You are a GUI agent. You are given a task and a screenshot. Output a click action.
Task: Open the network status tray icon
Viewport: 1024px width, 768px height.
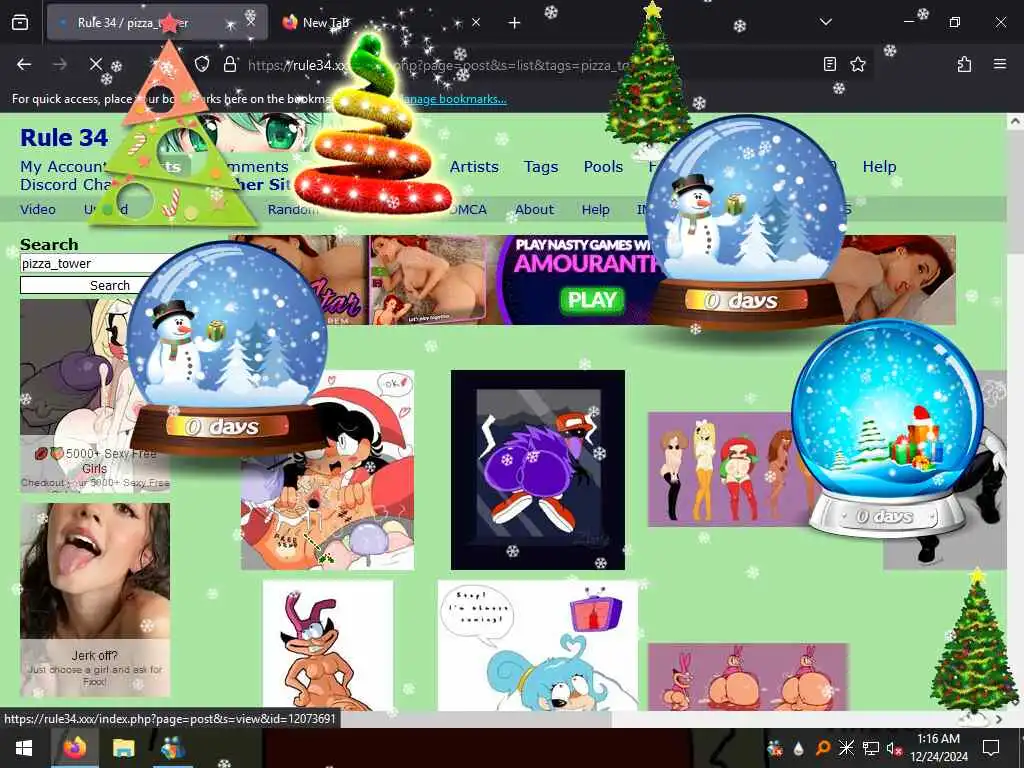click(871, 748)
